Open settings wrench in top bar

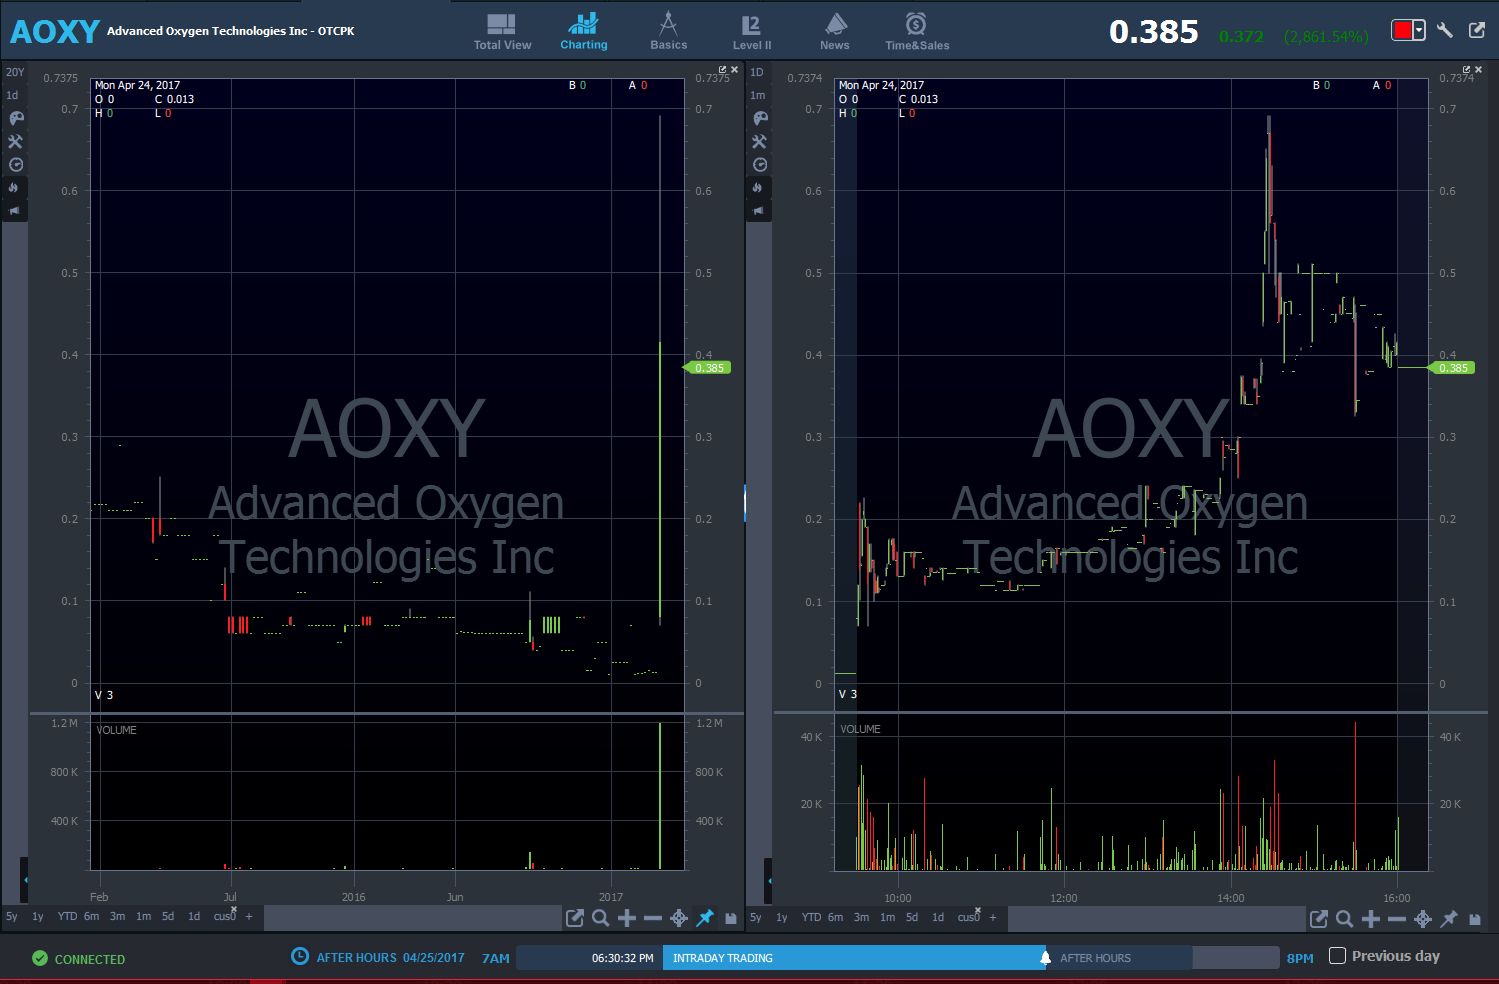(1445, 30)
